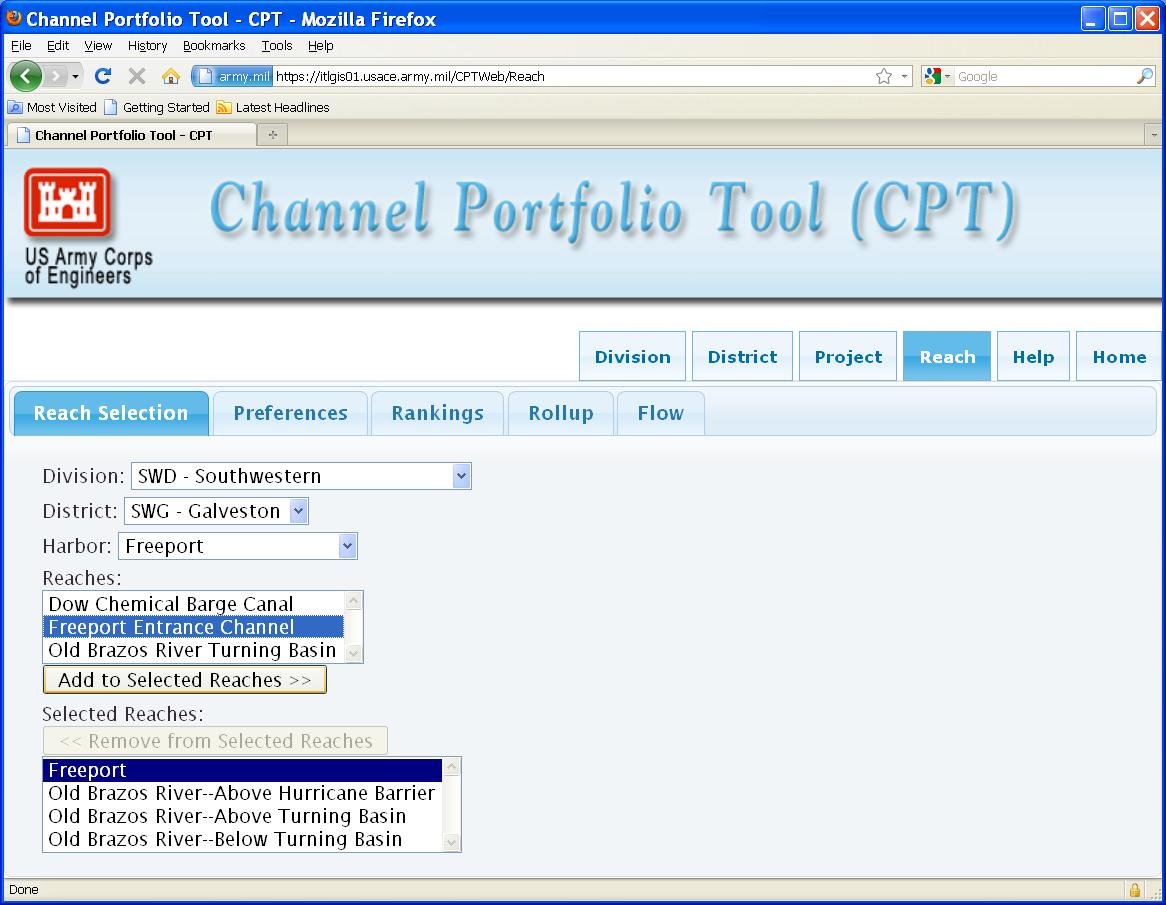Open the URL bar history dropdown arrow
The width and height of the screenshot is (1166, 905).
pos(904,76)
